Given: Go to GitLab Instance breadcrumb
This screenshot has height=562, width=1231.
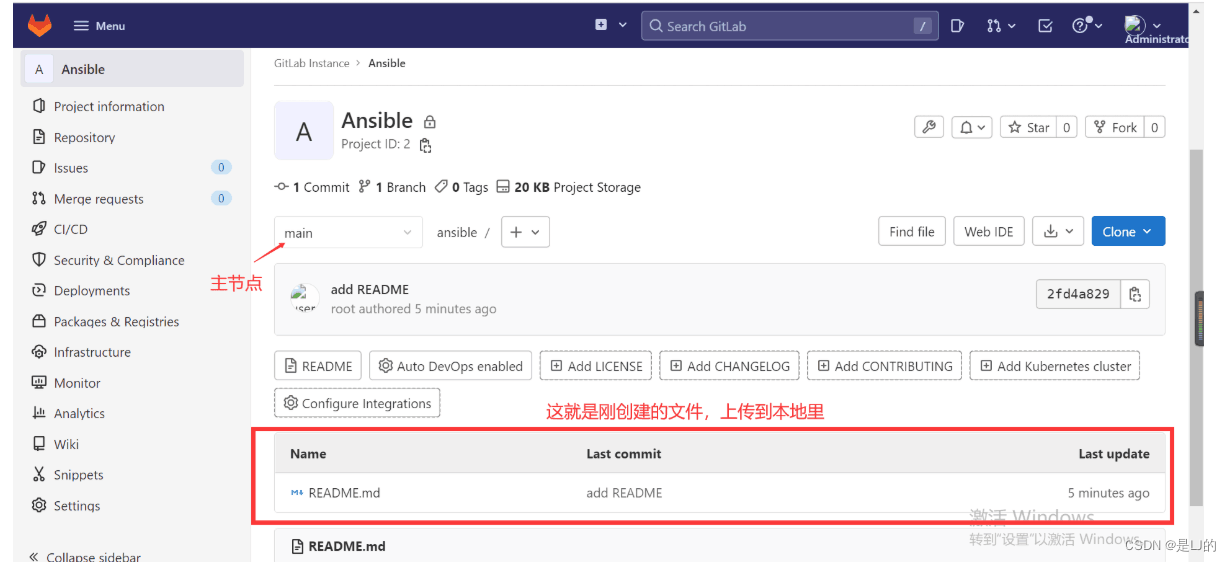Looking at the screenshot, I should point(312,63).
